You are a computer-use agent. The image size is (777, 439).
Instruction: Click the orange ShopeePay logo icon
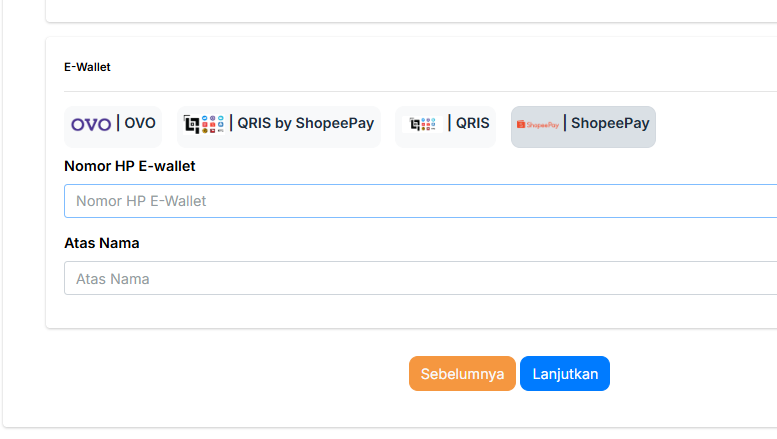coord(537,124)
